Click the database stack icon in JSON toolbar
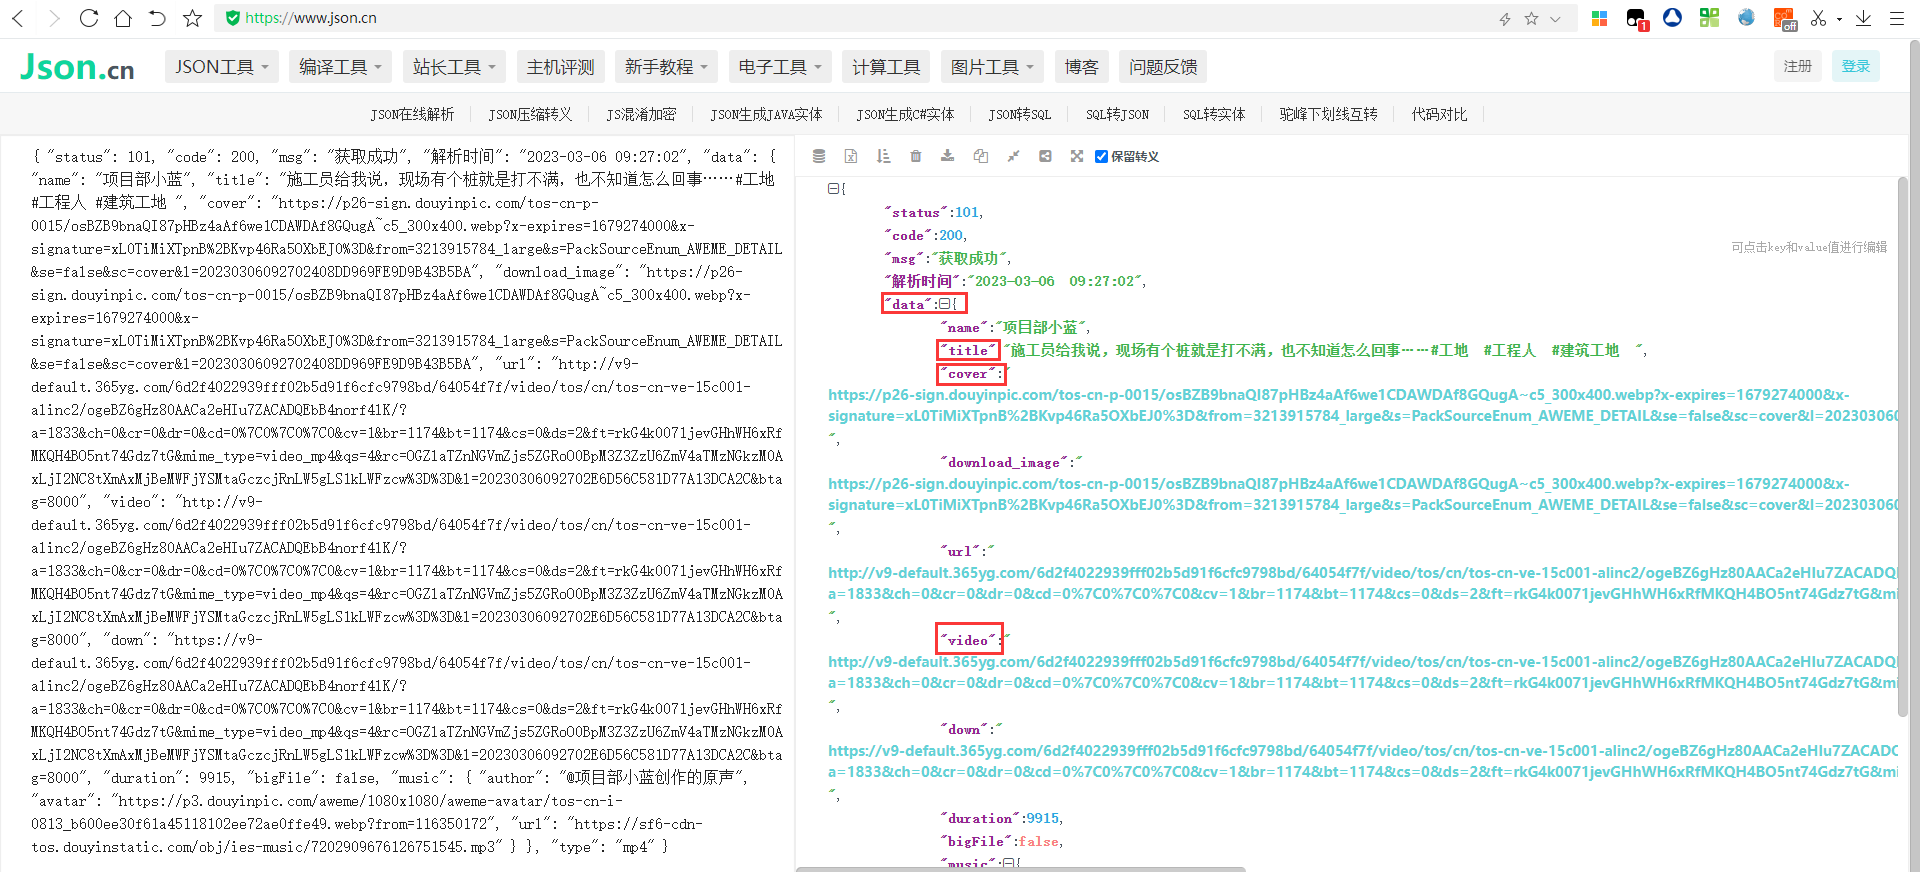Viewport: 1920px width, 872px height. (819, 156)
